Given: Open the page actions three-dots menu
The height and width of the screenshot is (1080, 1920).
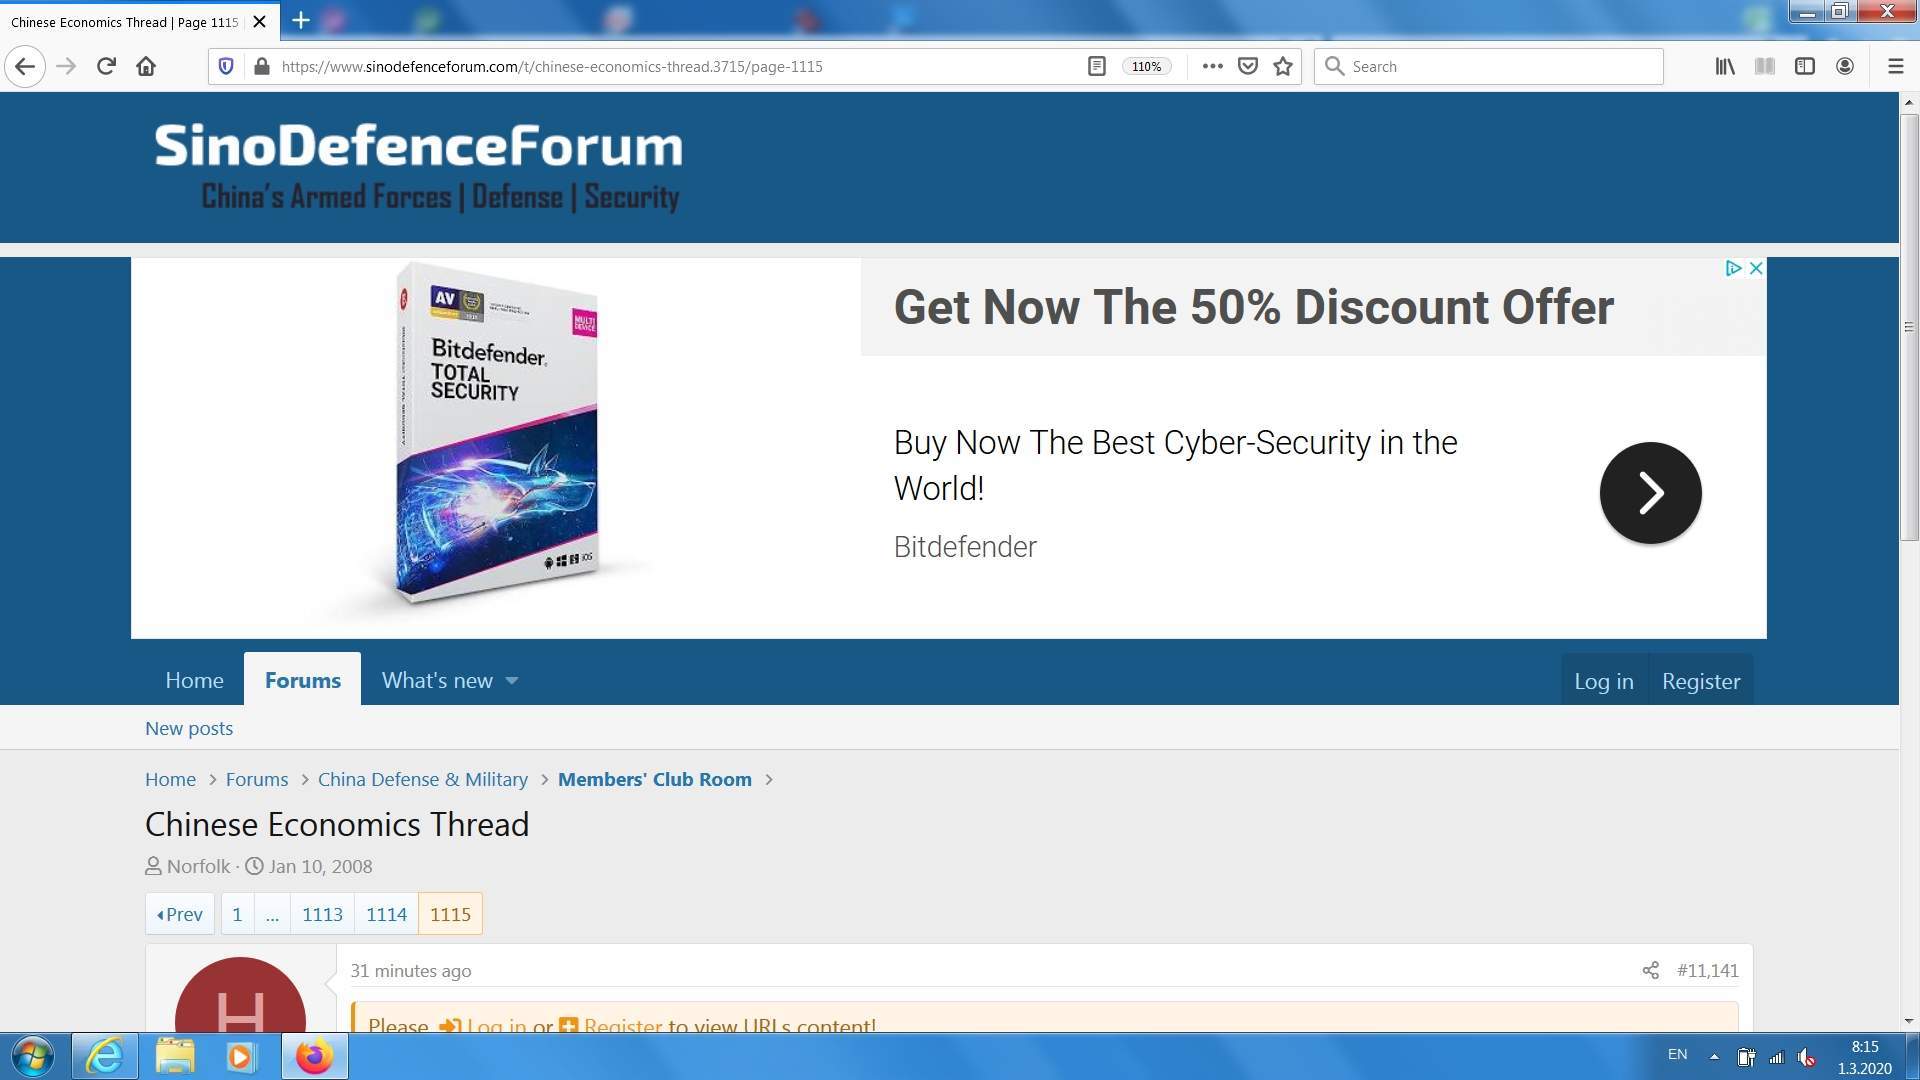Looking at the screenshot, I should pyautogui.click(x=1212, y=66).
